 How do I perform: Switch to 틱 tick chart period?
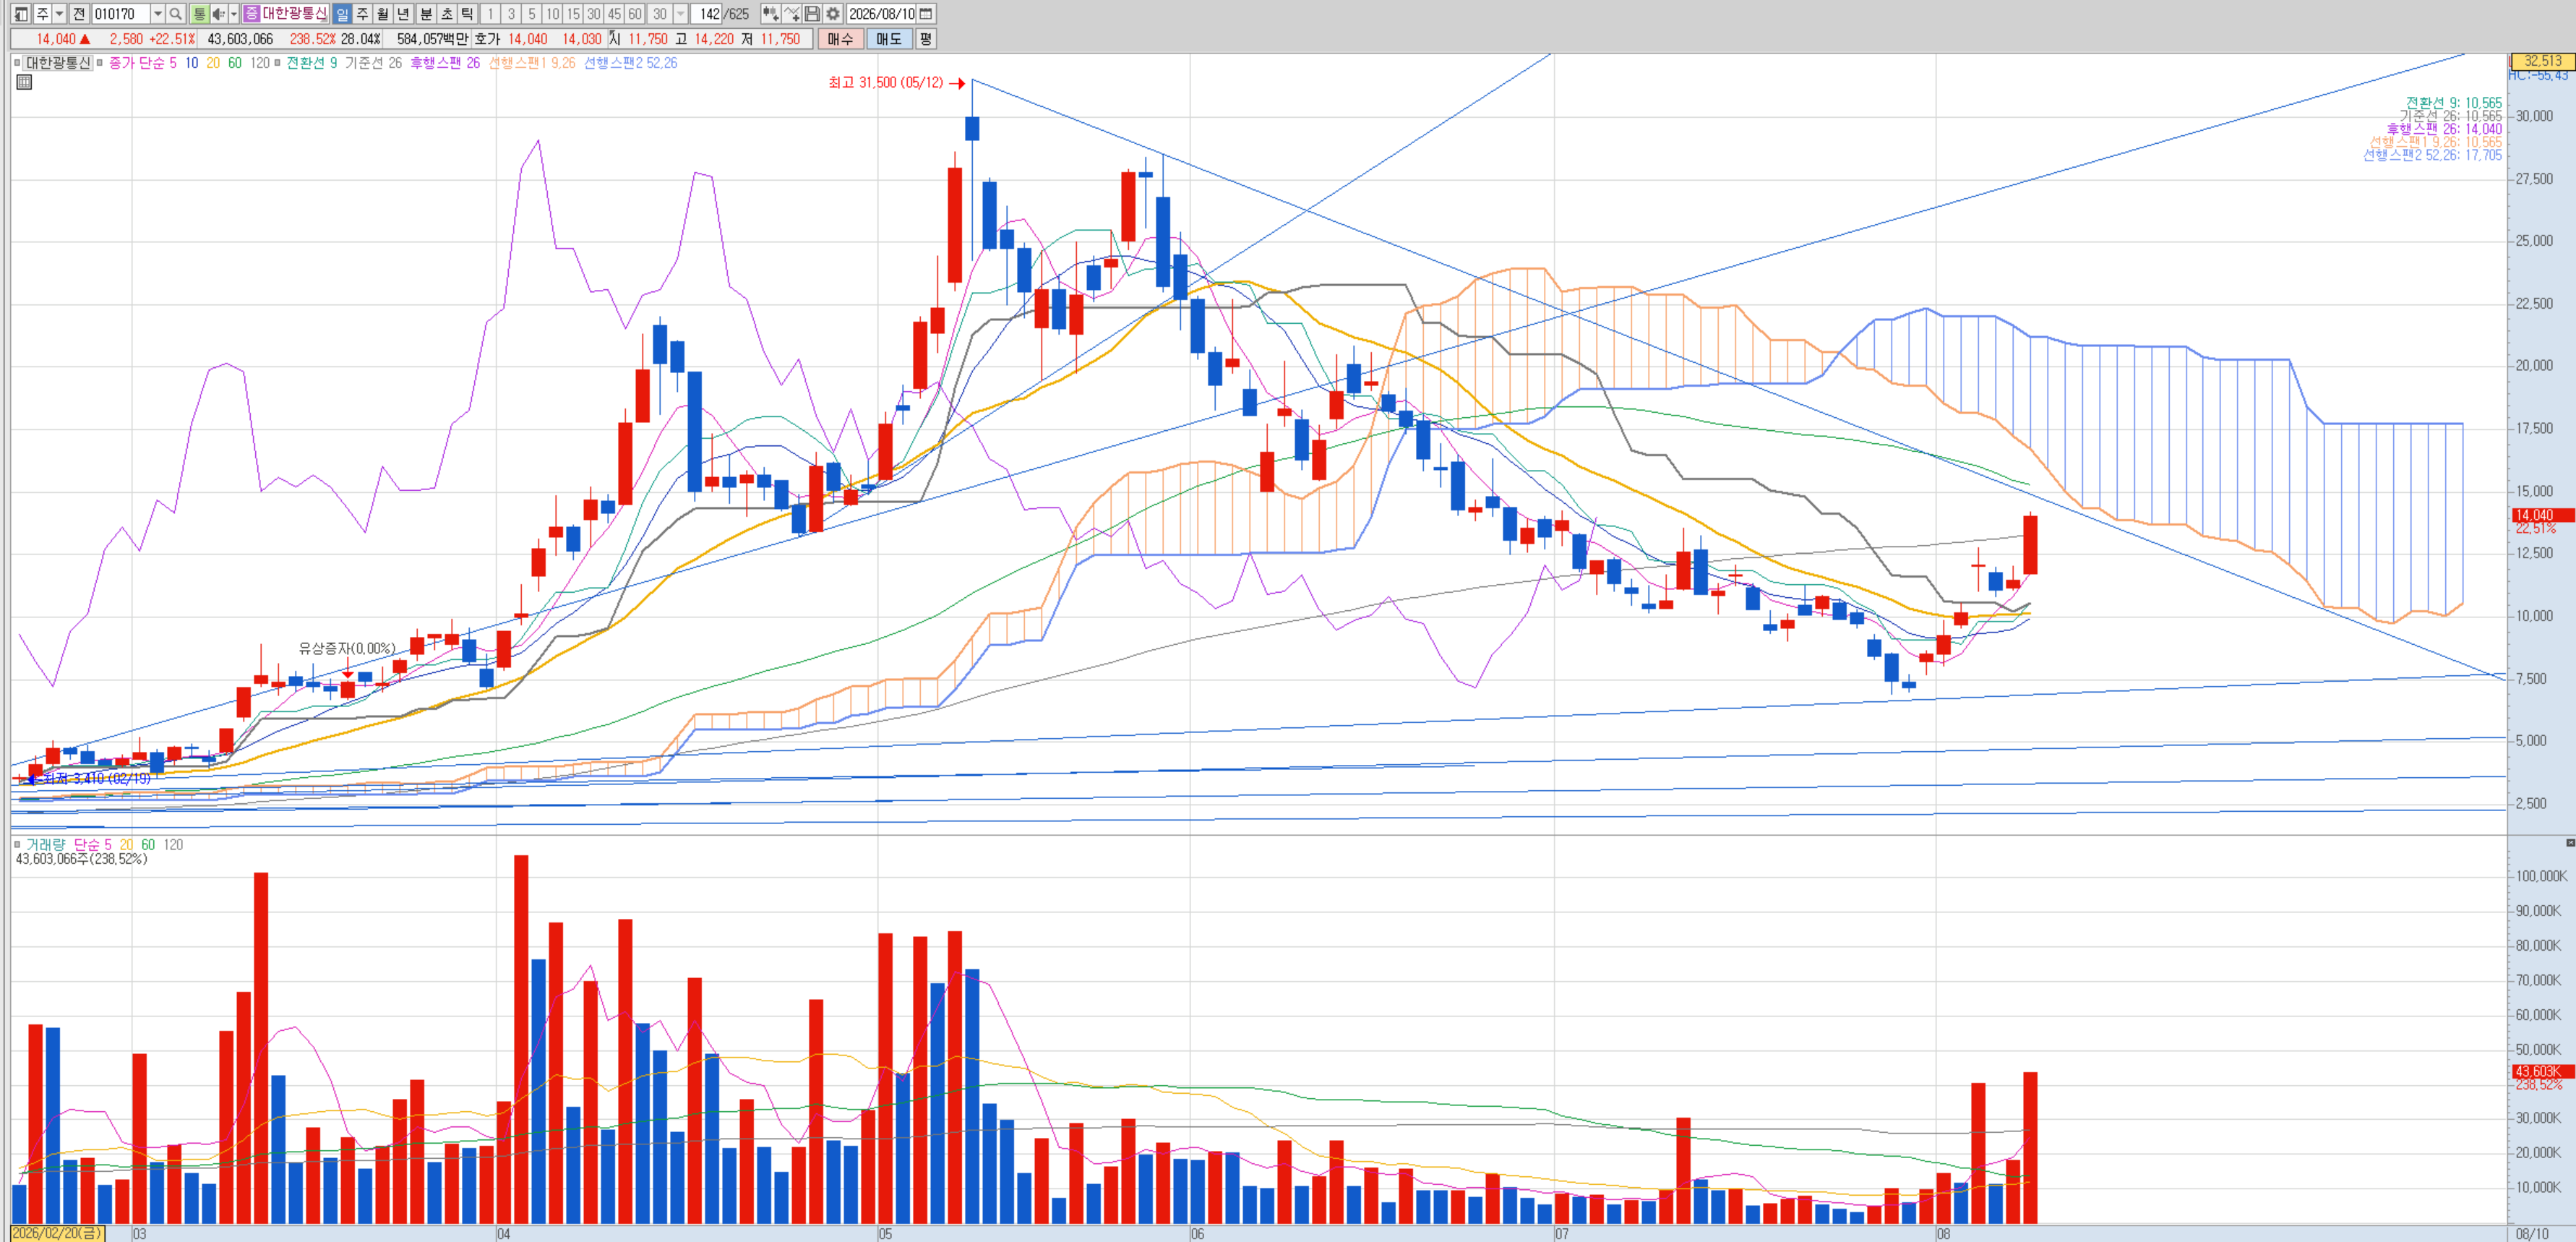[467, 14]
